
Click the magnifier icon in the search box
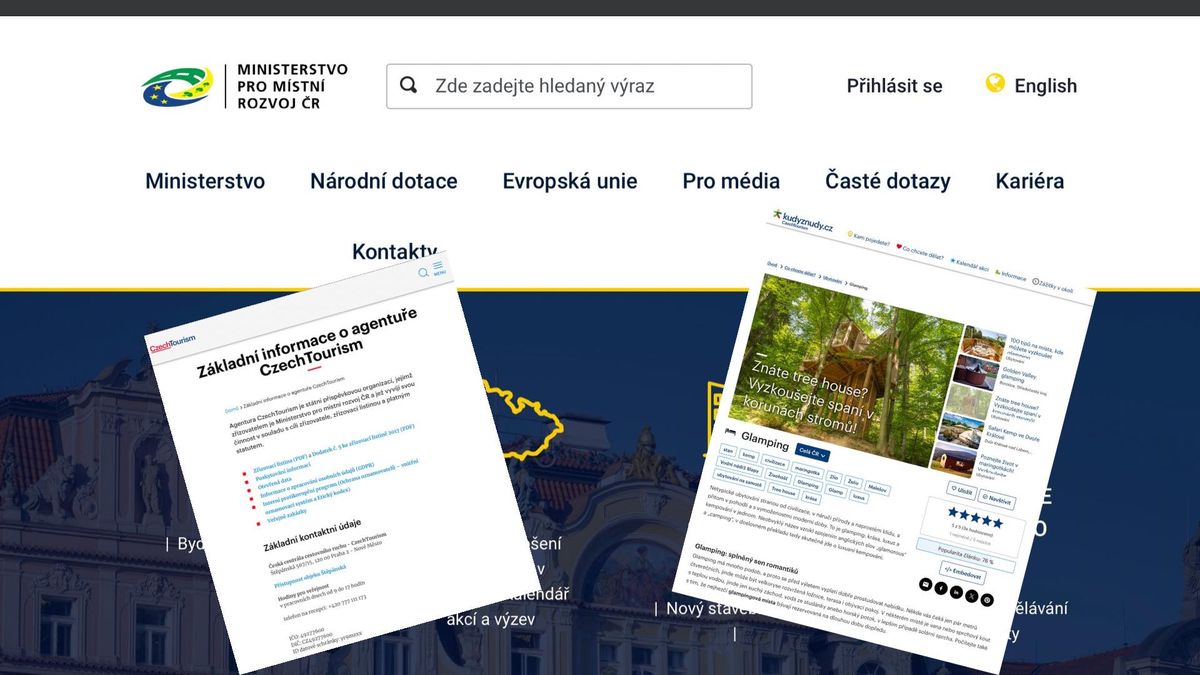(408, 85)
